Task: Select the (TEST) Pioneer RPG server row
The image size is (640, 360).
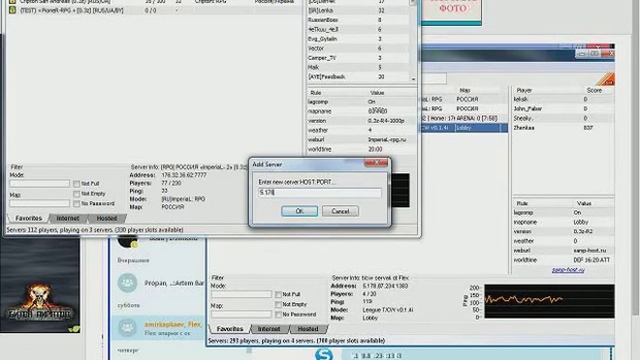Action: (x=155, y=10)
